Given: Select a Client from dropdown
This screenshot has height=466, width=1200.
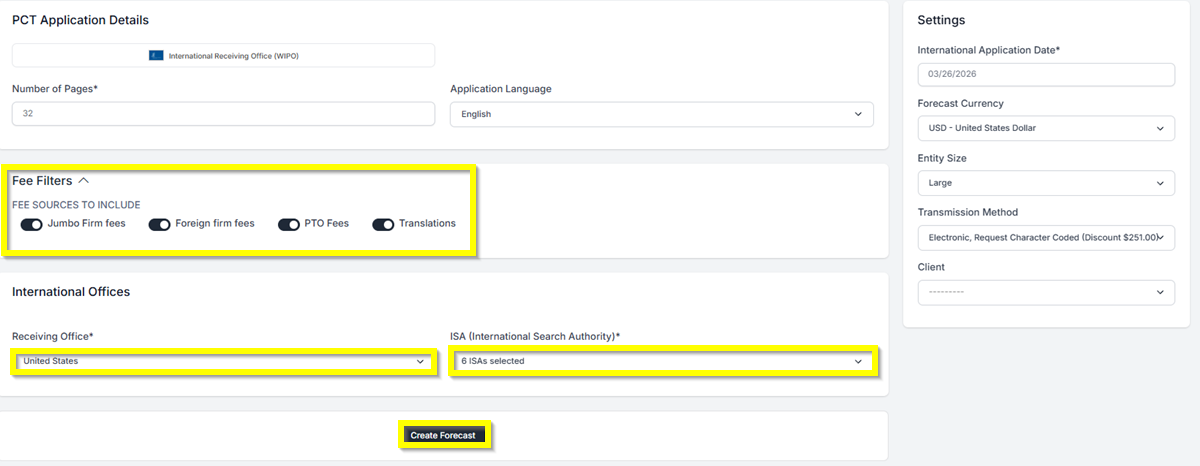Looking at the screenshot, I should point(1046,292).
